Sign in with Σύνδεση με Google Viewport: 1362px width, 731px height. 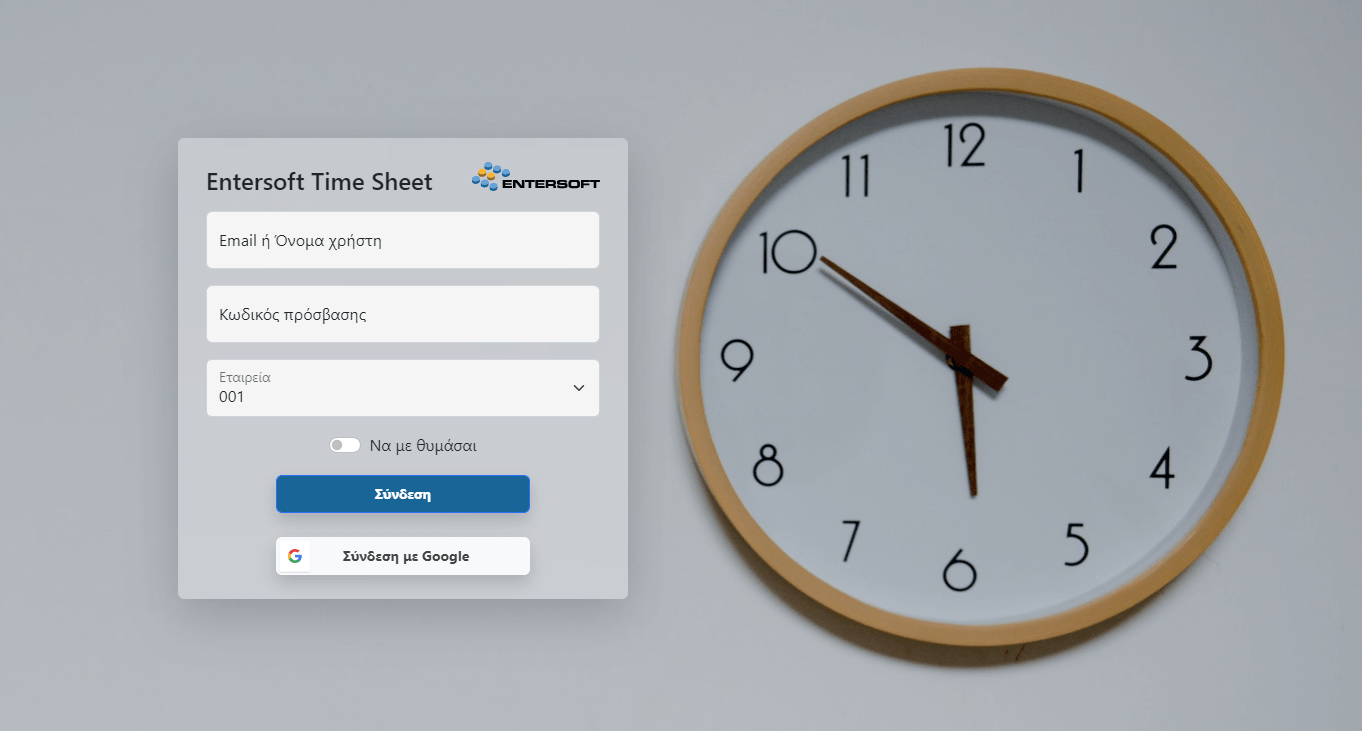pos(403,556)
